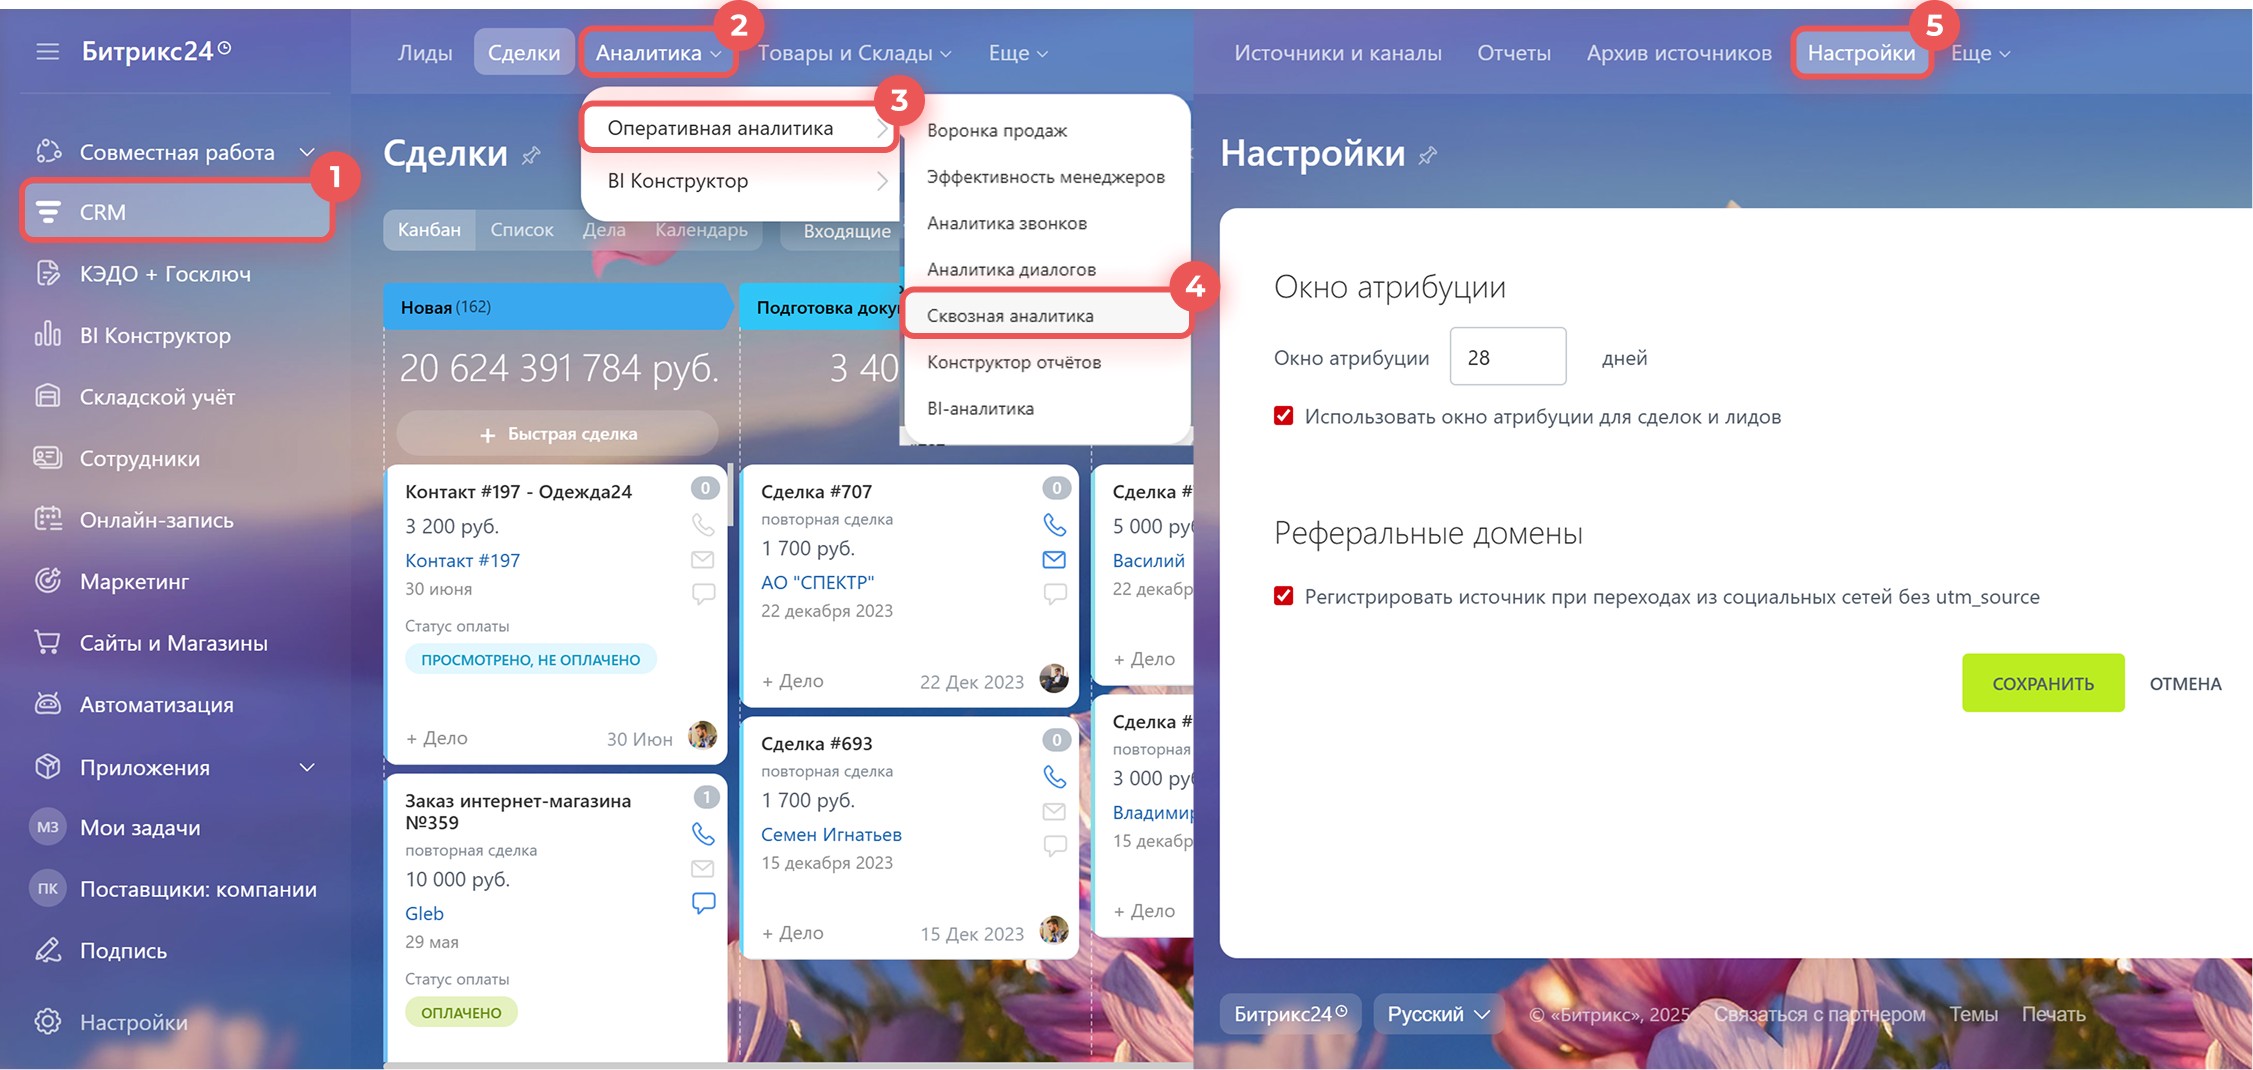Click the Сайты и Магазины cart icon
This screenshot has width=2253, height=1070.
tap(48, 642)
